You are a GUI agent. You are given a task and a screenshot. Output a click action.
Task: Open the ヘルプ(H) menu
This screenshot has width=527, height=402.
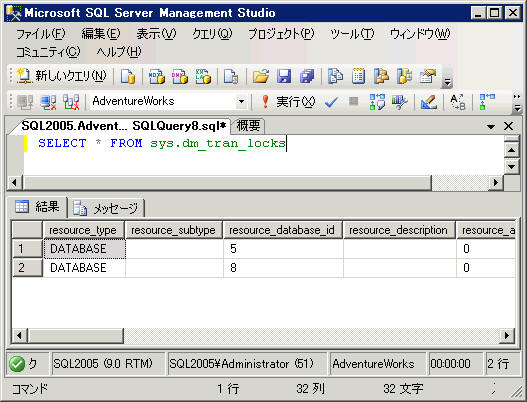119,52
